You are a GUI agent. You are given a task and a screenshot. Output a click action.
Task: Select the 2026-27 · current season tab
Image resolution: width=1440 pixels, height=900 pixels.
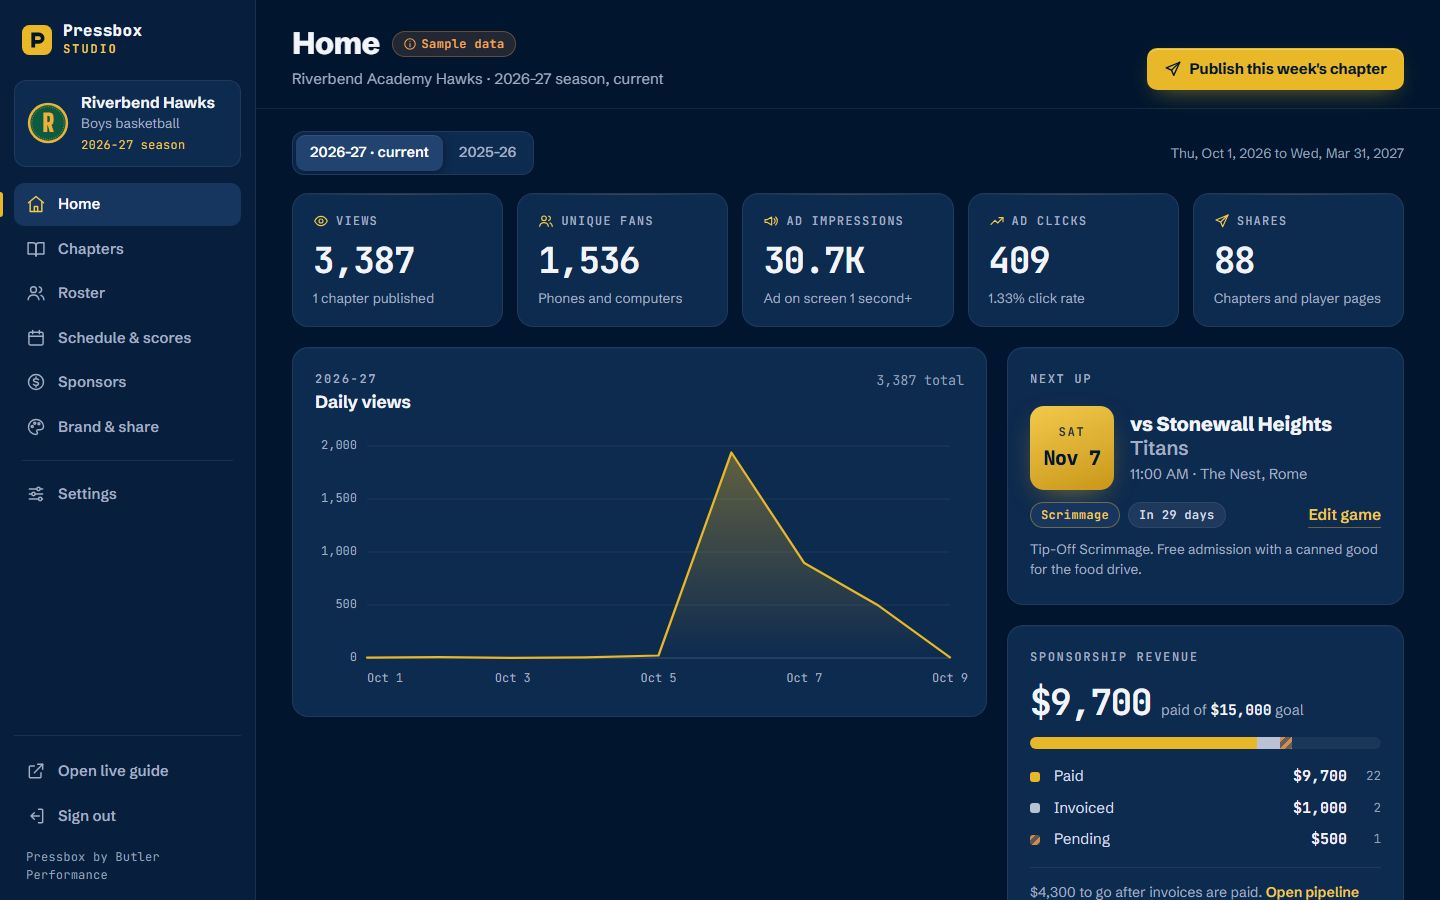pos(369,153)
